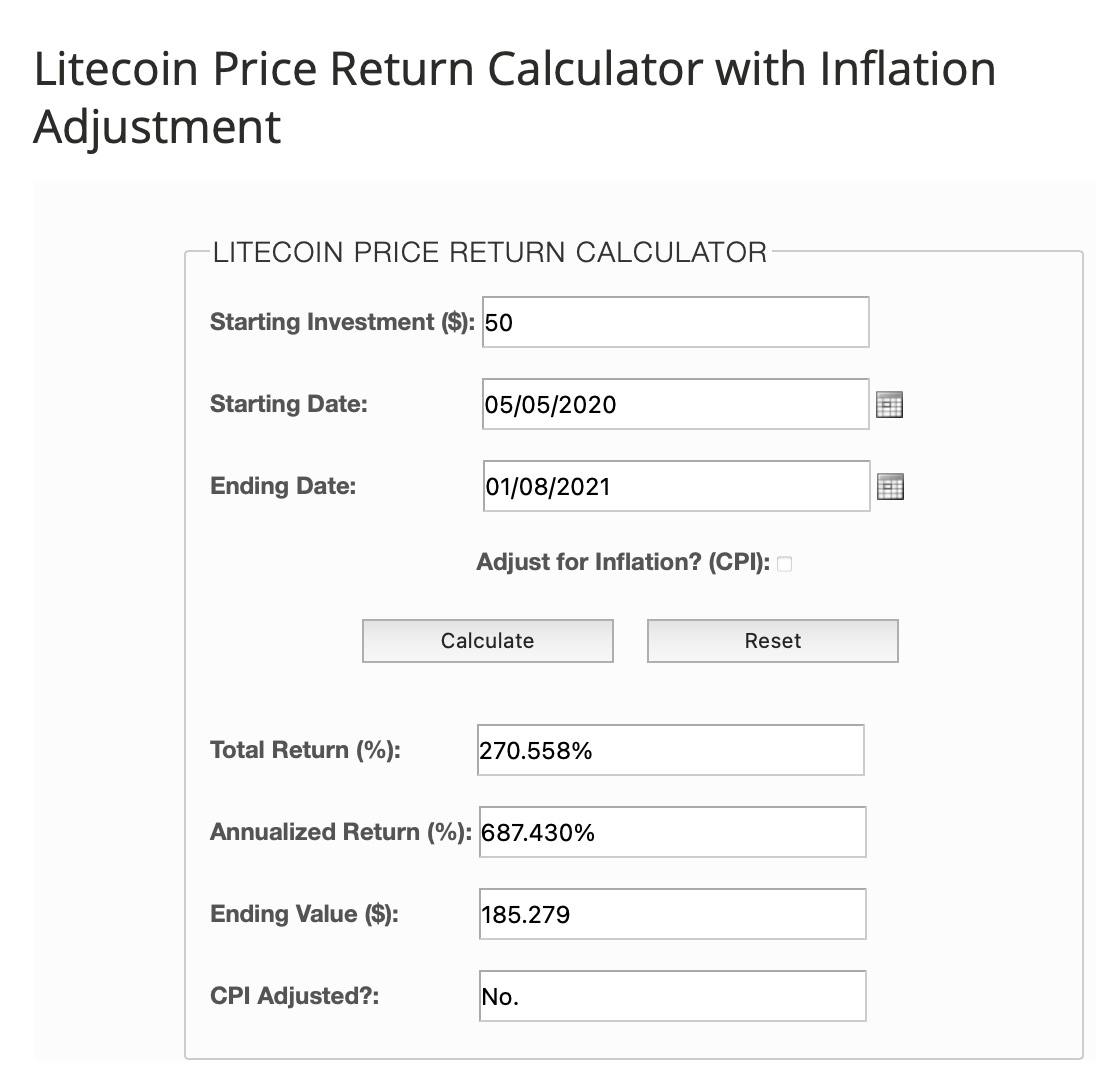This screenshot has width=1096, height=1074.
Task: Click the Annualized Return (%) label
Action: tap(340, 832)
